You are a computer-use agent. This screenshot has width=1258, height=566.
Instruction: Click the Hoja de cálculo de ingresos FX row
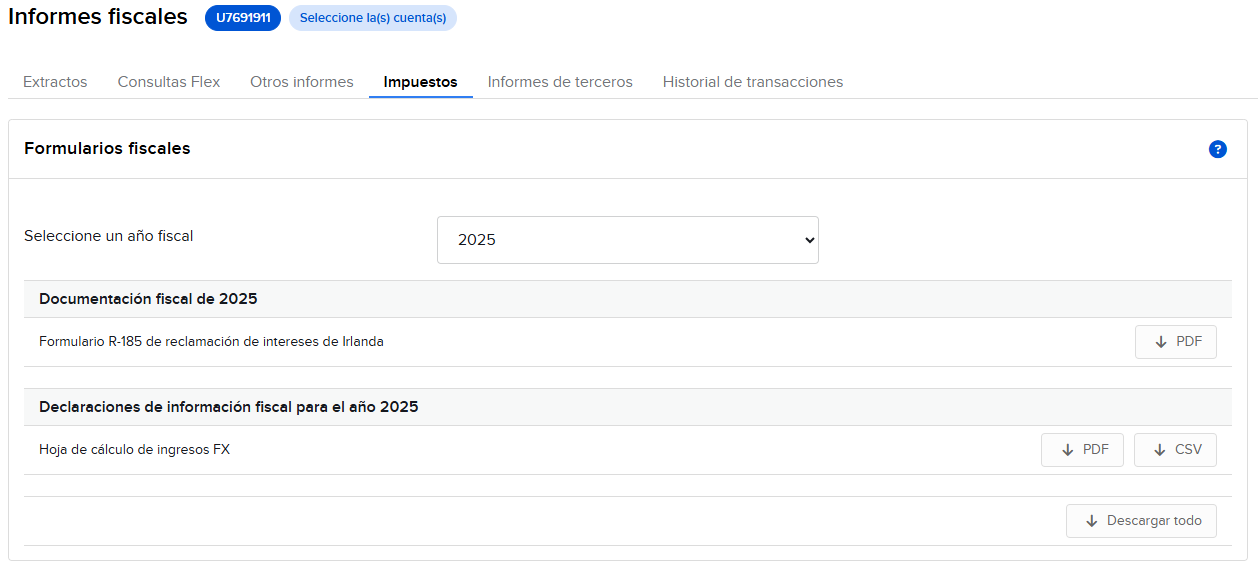pyautogui.click(x=134, y=450)
